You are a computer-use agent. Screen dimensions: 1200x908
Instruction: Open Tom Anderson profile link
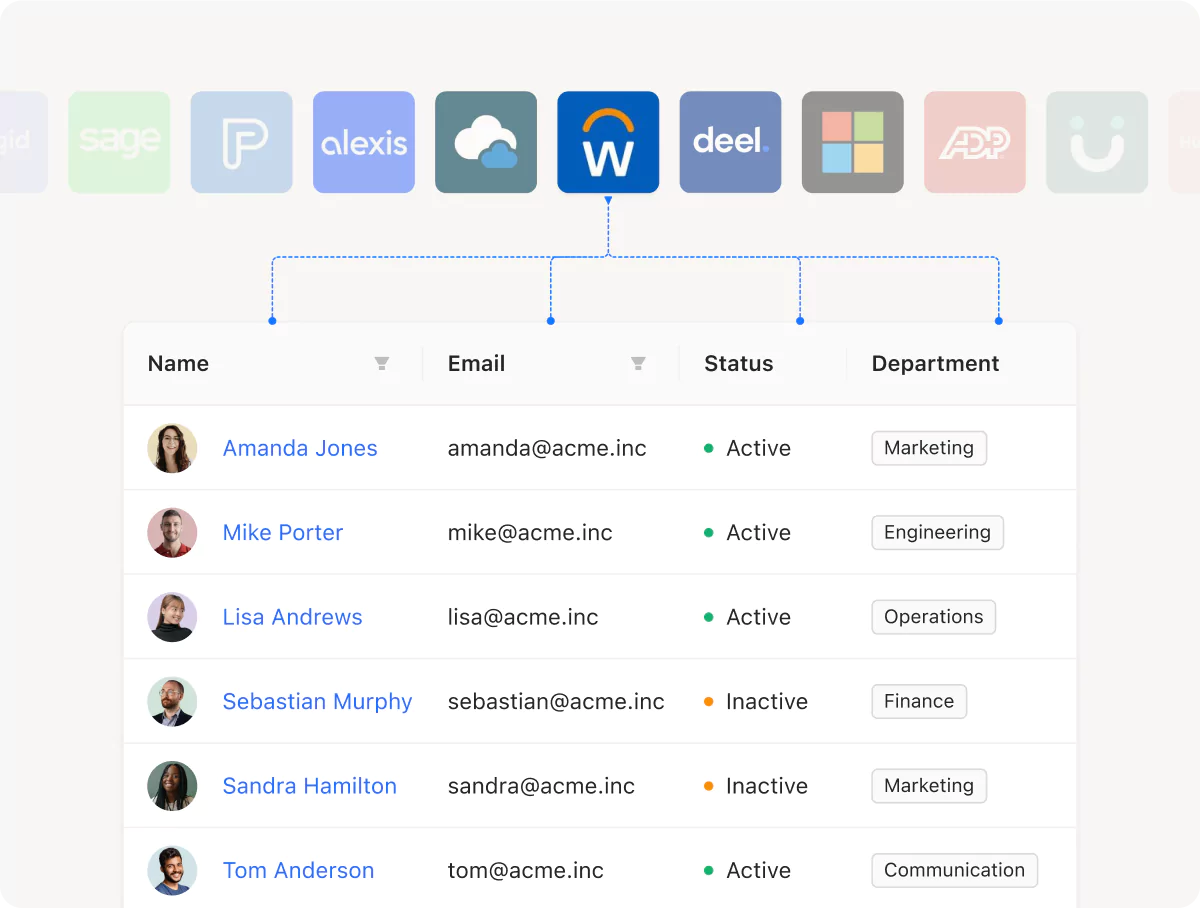(x=299, y=870)
